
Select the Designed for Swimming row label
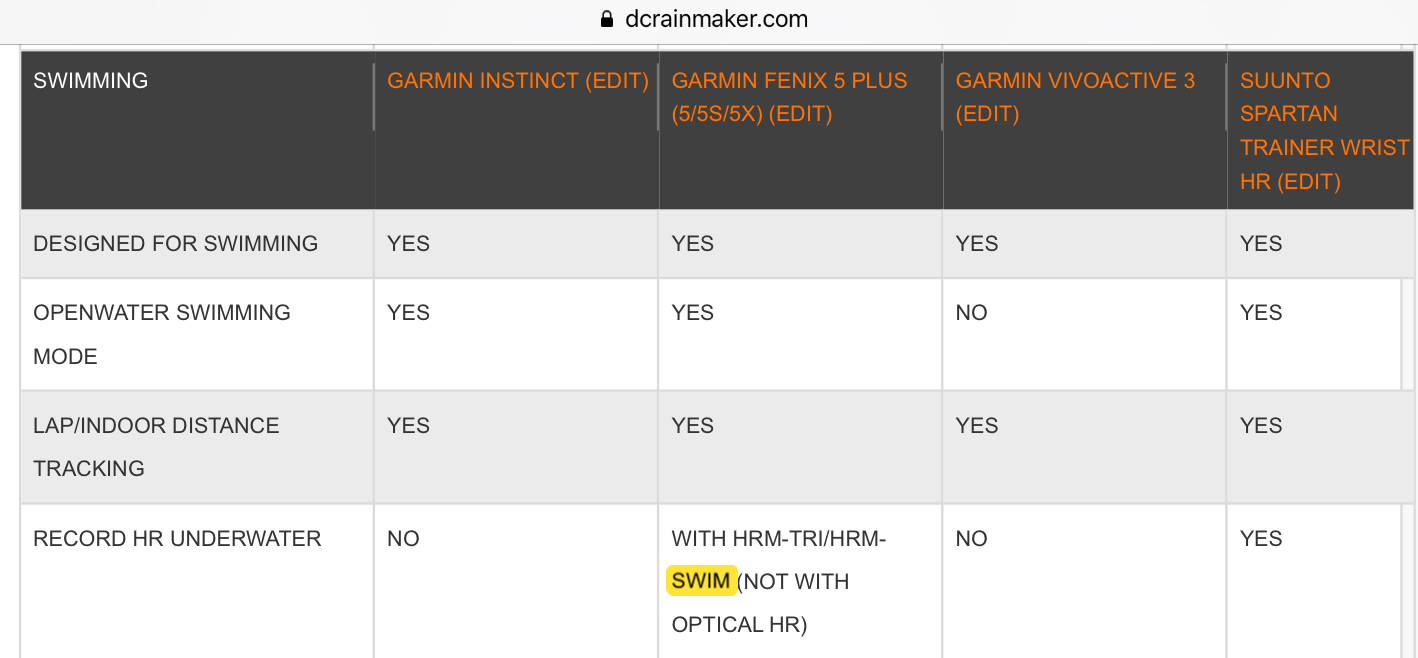[x=176, y=244]
